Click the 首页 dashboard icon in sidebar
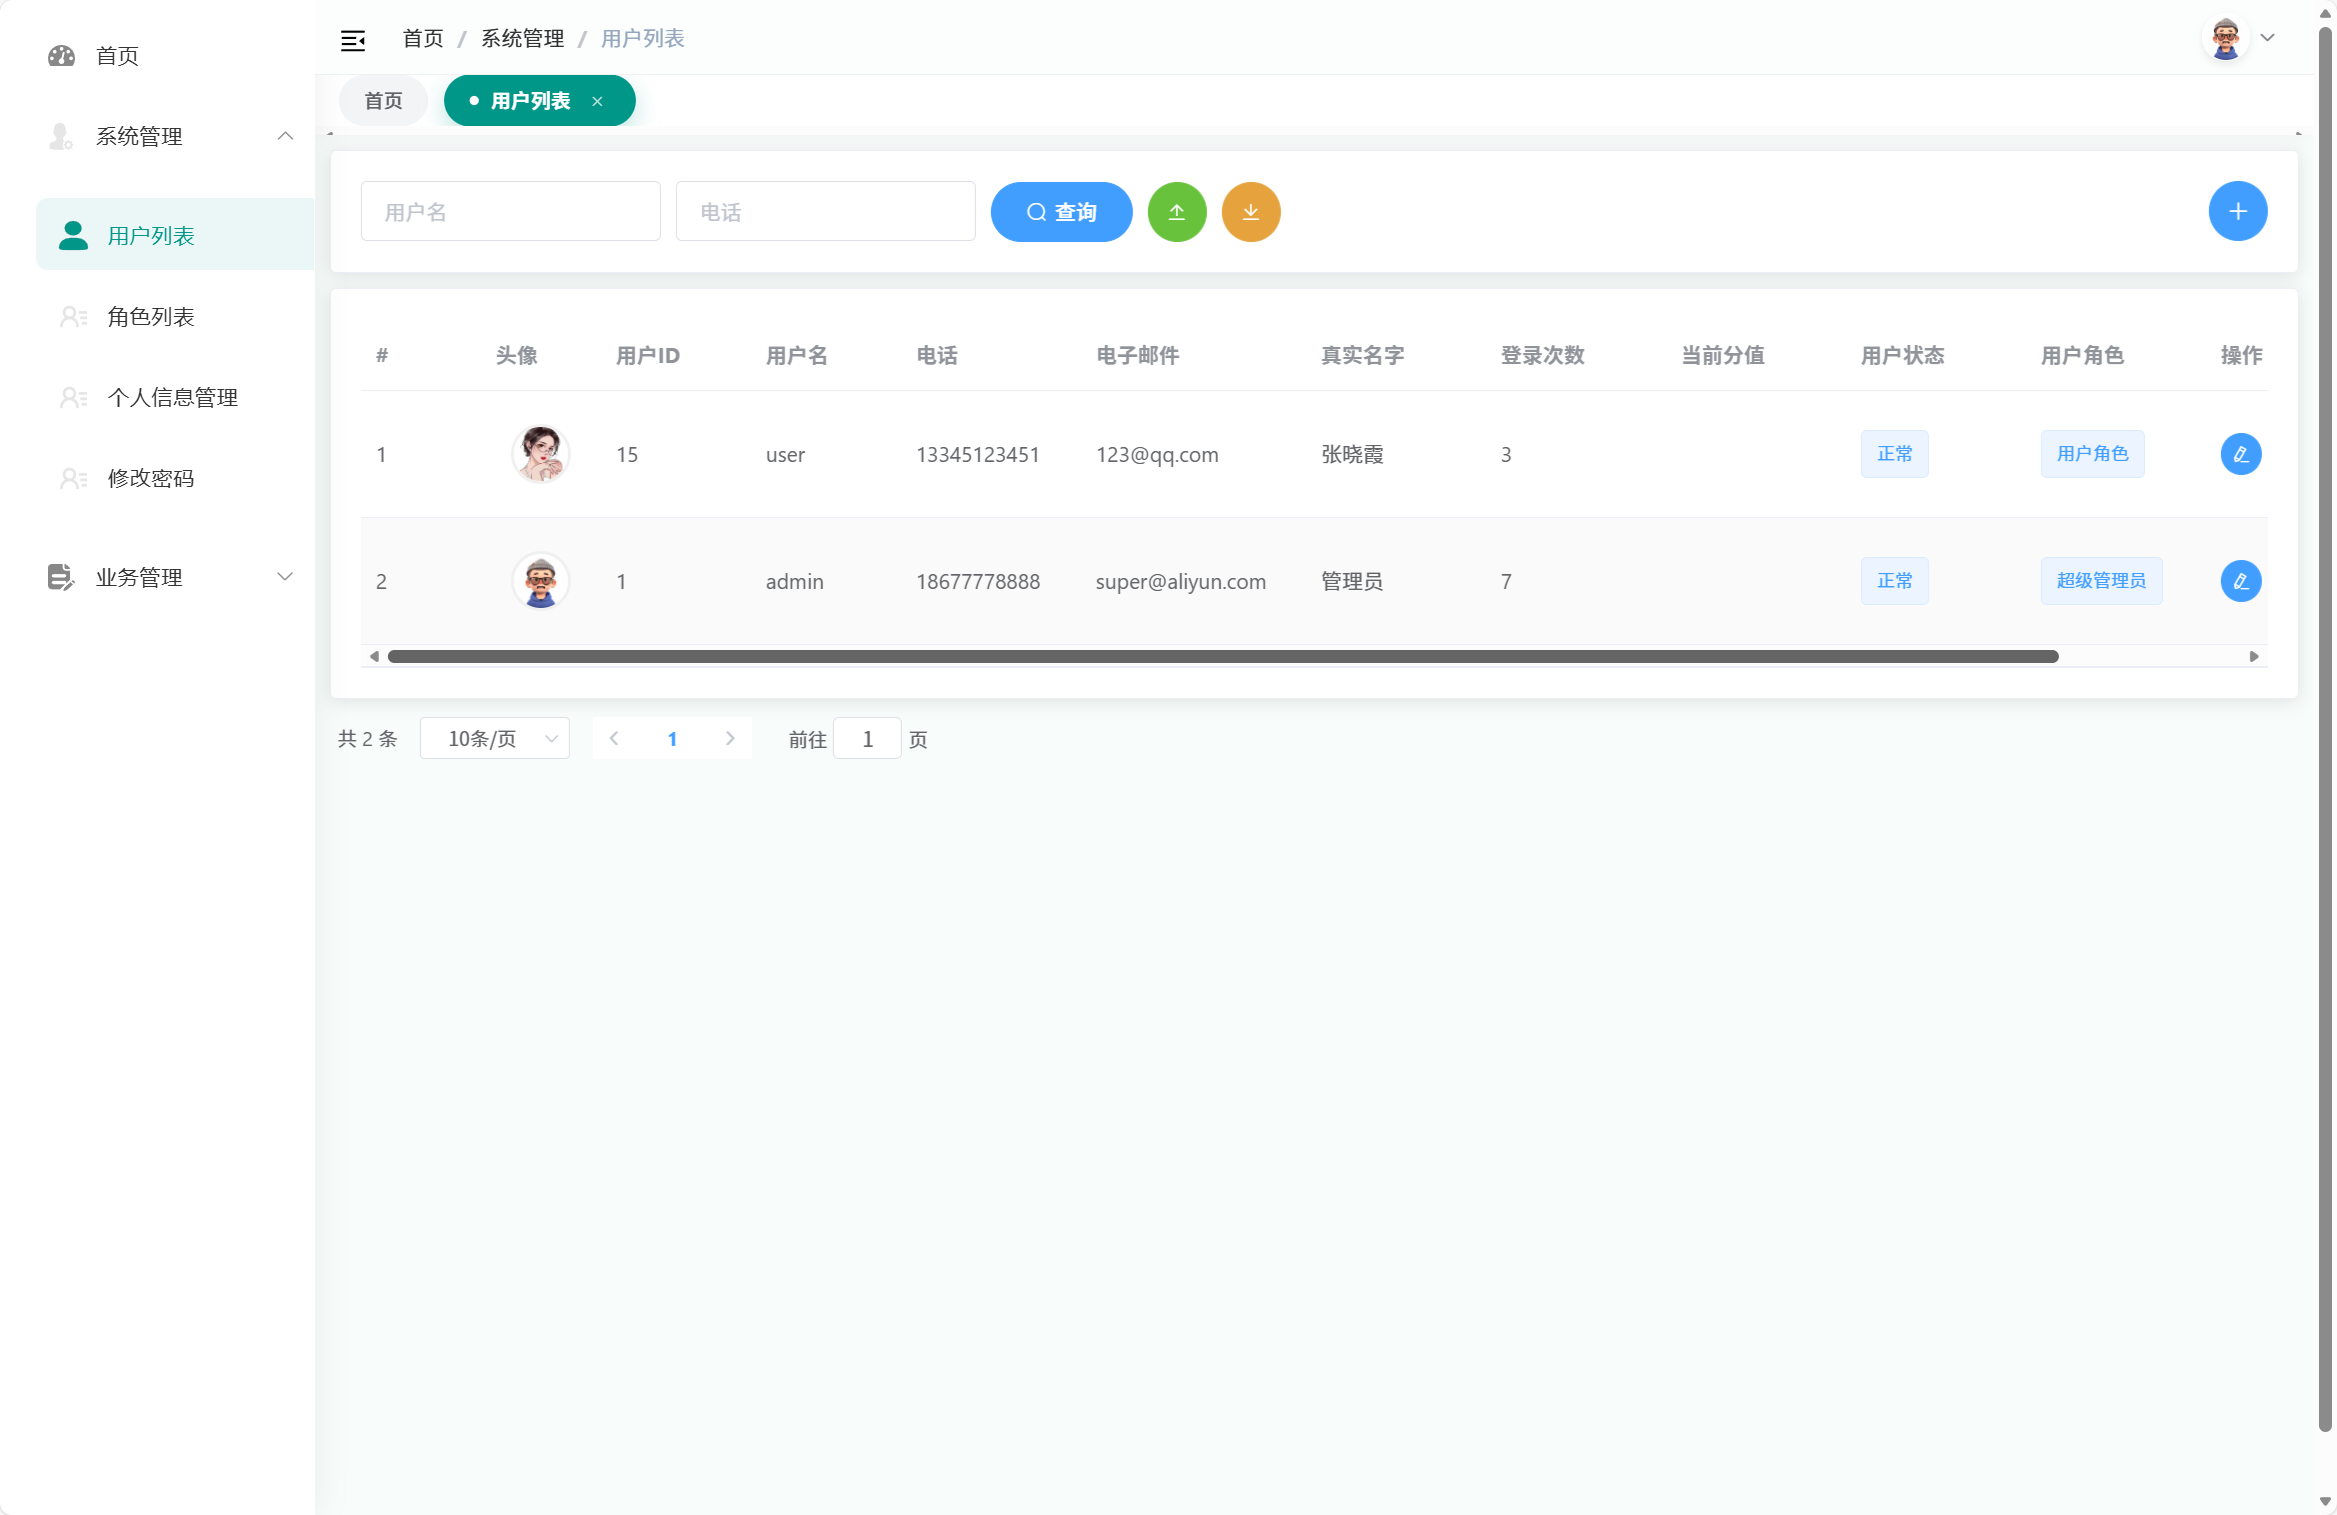 point(62,56)
